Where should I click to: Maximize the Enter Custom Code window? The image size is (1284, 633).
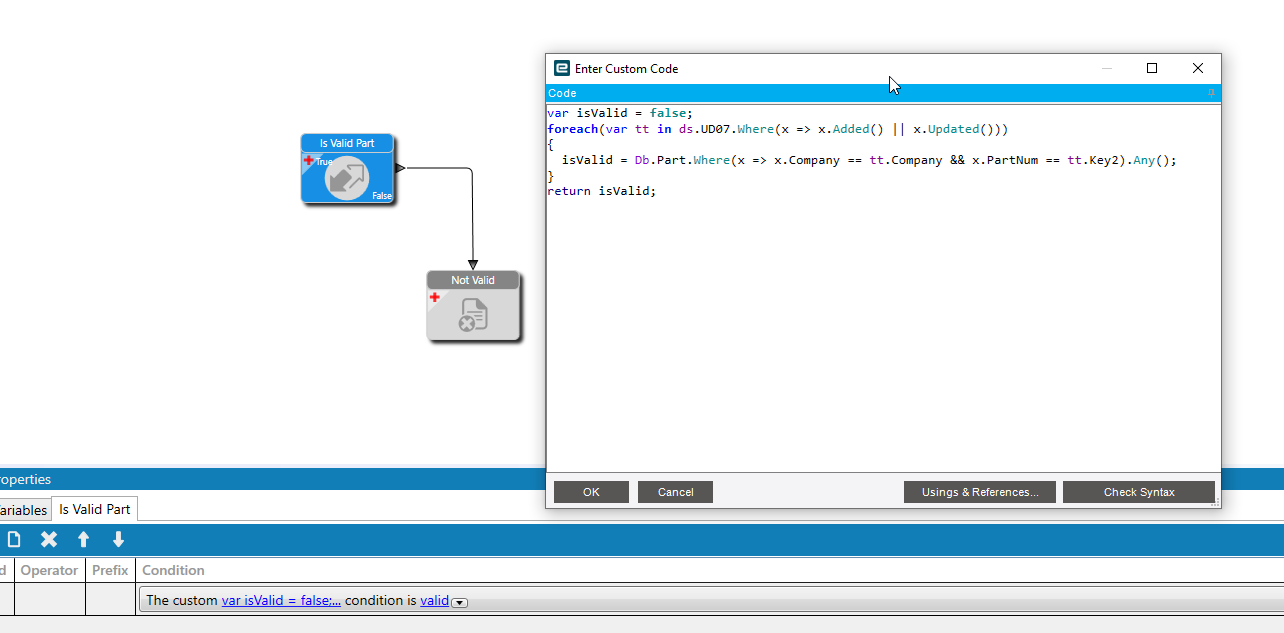[1152, 68]
